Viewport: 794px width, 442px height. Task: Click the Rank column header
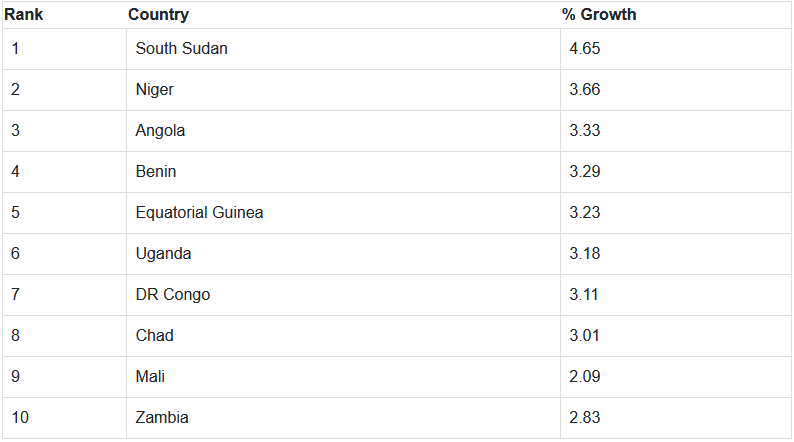click(x=22, y=15)
